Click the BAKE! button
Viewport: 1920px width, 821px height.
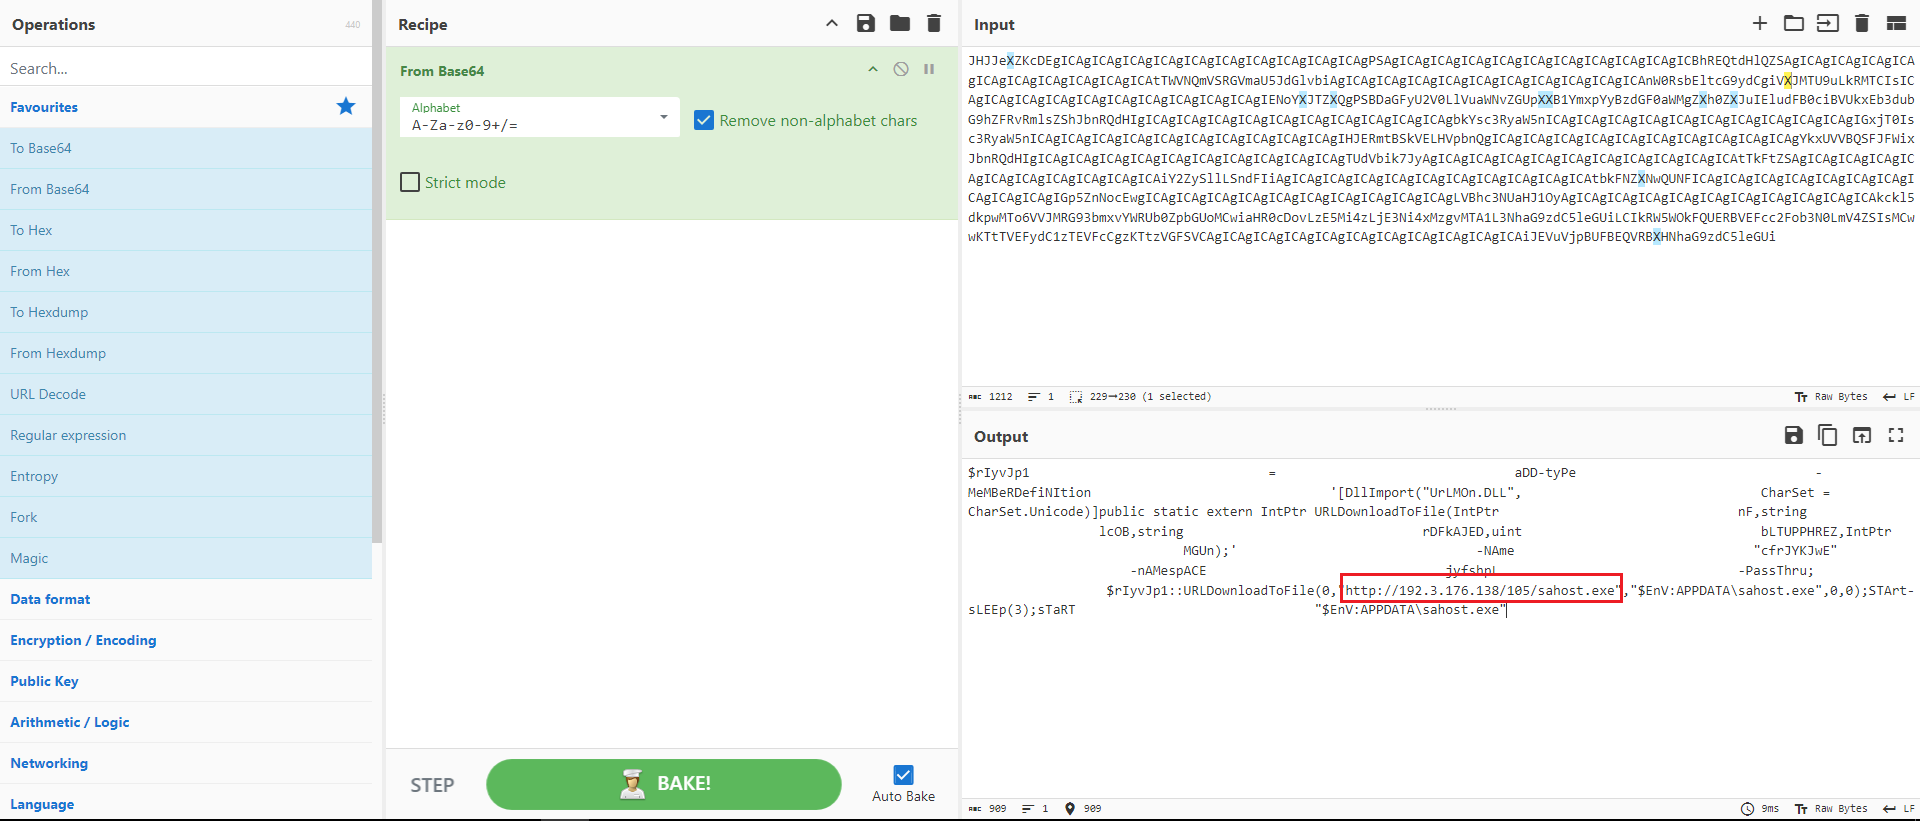(664, 784)
